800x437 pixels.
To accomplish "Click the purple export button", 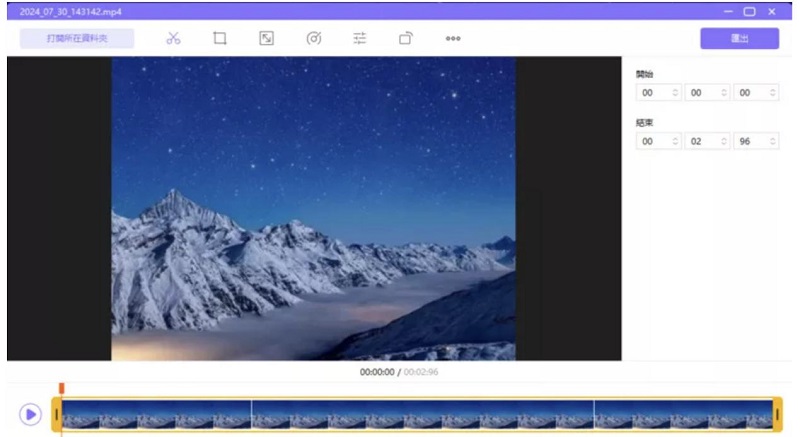I will pyautogui.click(x=739, y=38).
